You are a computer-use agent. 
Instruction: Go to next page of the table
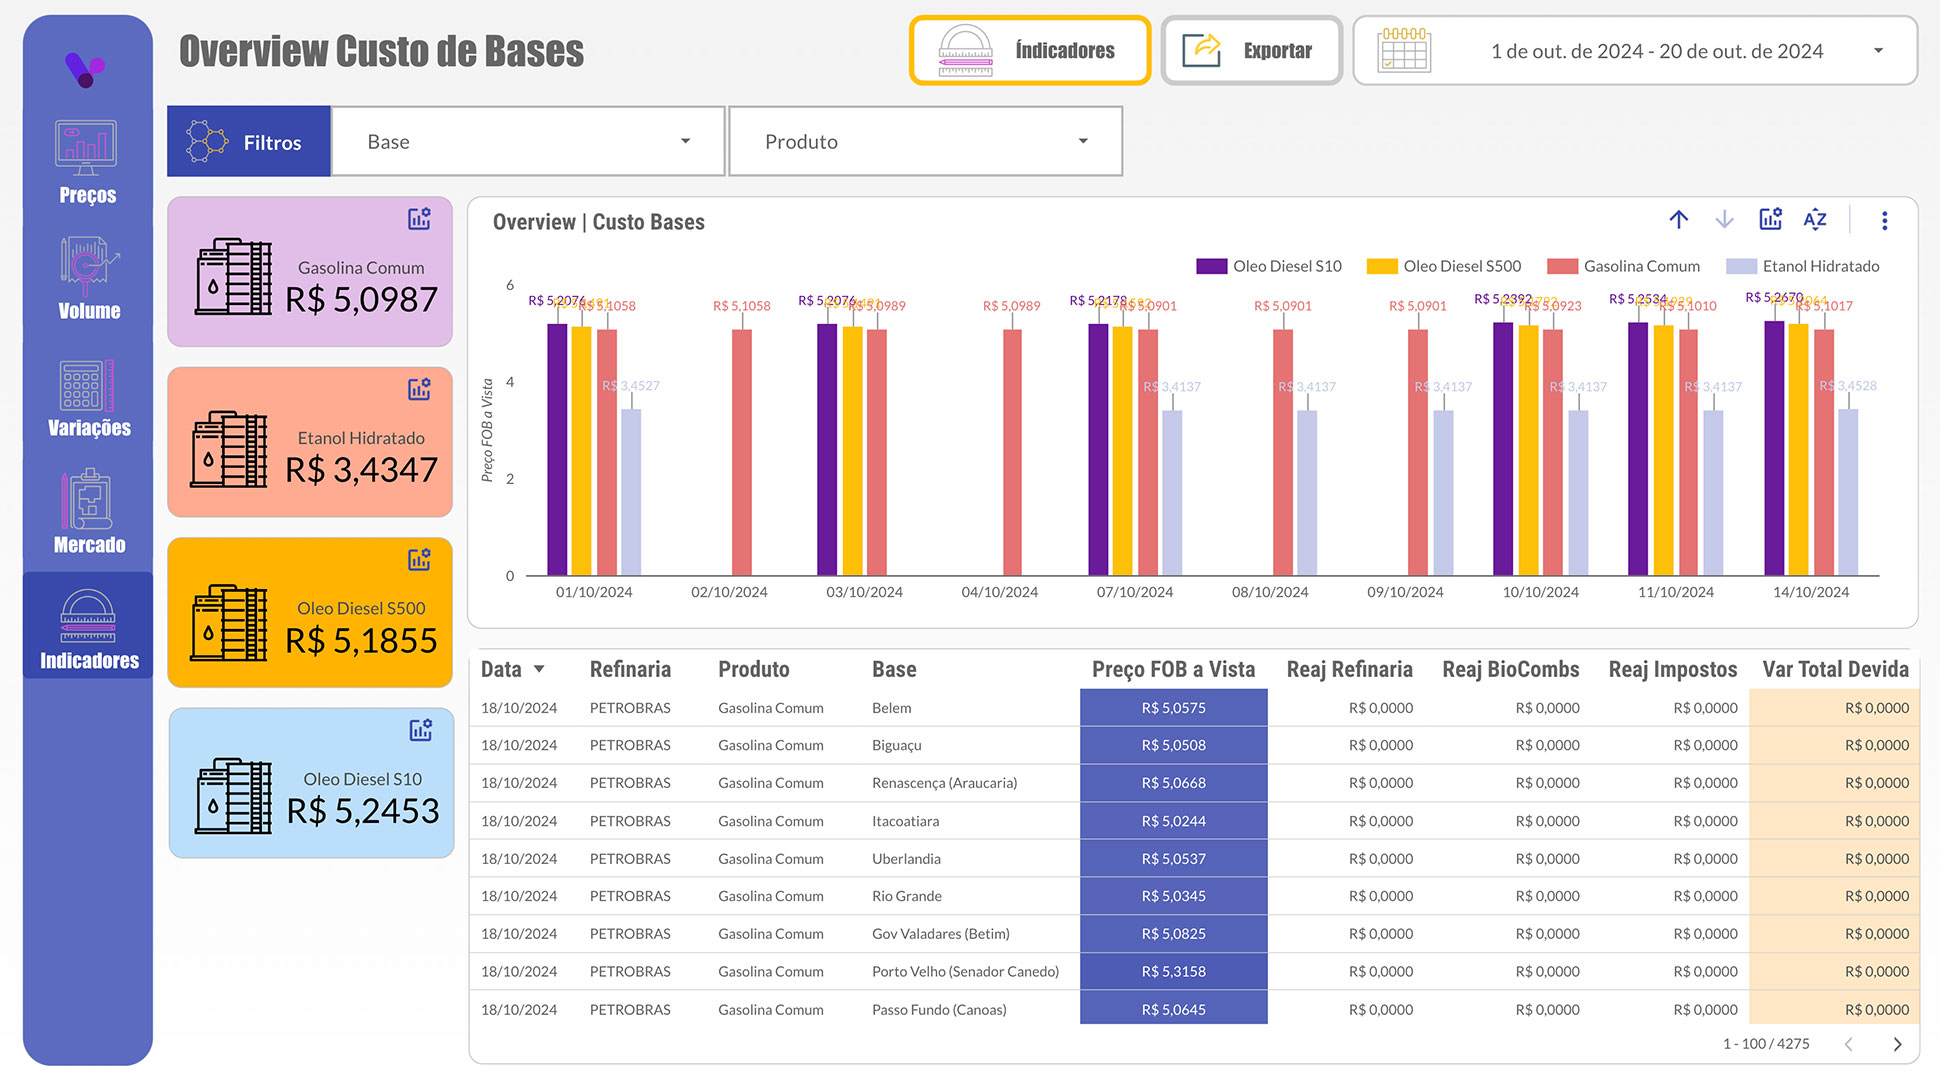[x=1898, y=1044]
